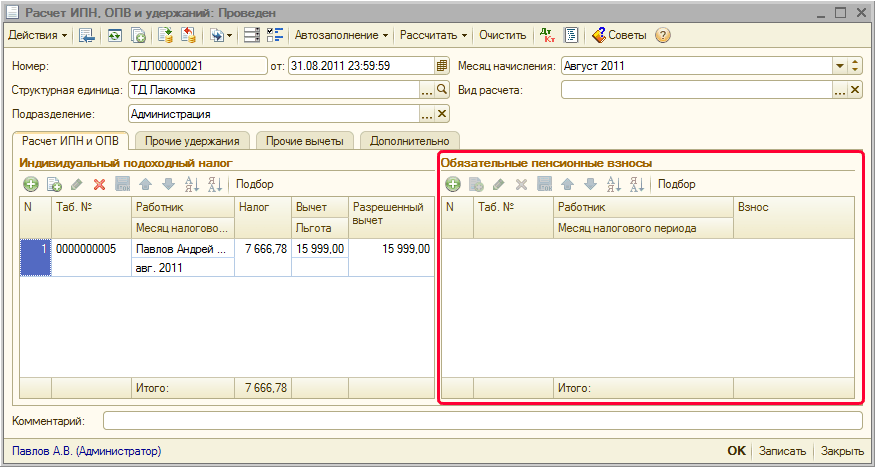Screen dimensions: 875x467
Task: Open the Рассчитать dropdown menu
Action: coord(434,35)
